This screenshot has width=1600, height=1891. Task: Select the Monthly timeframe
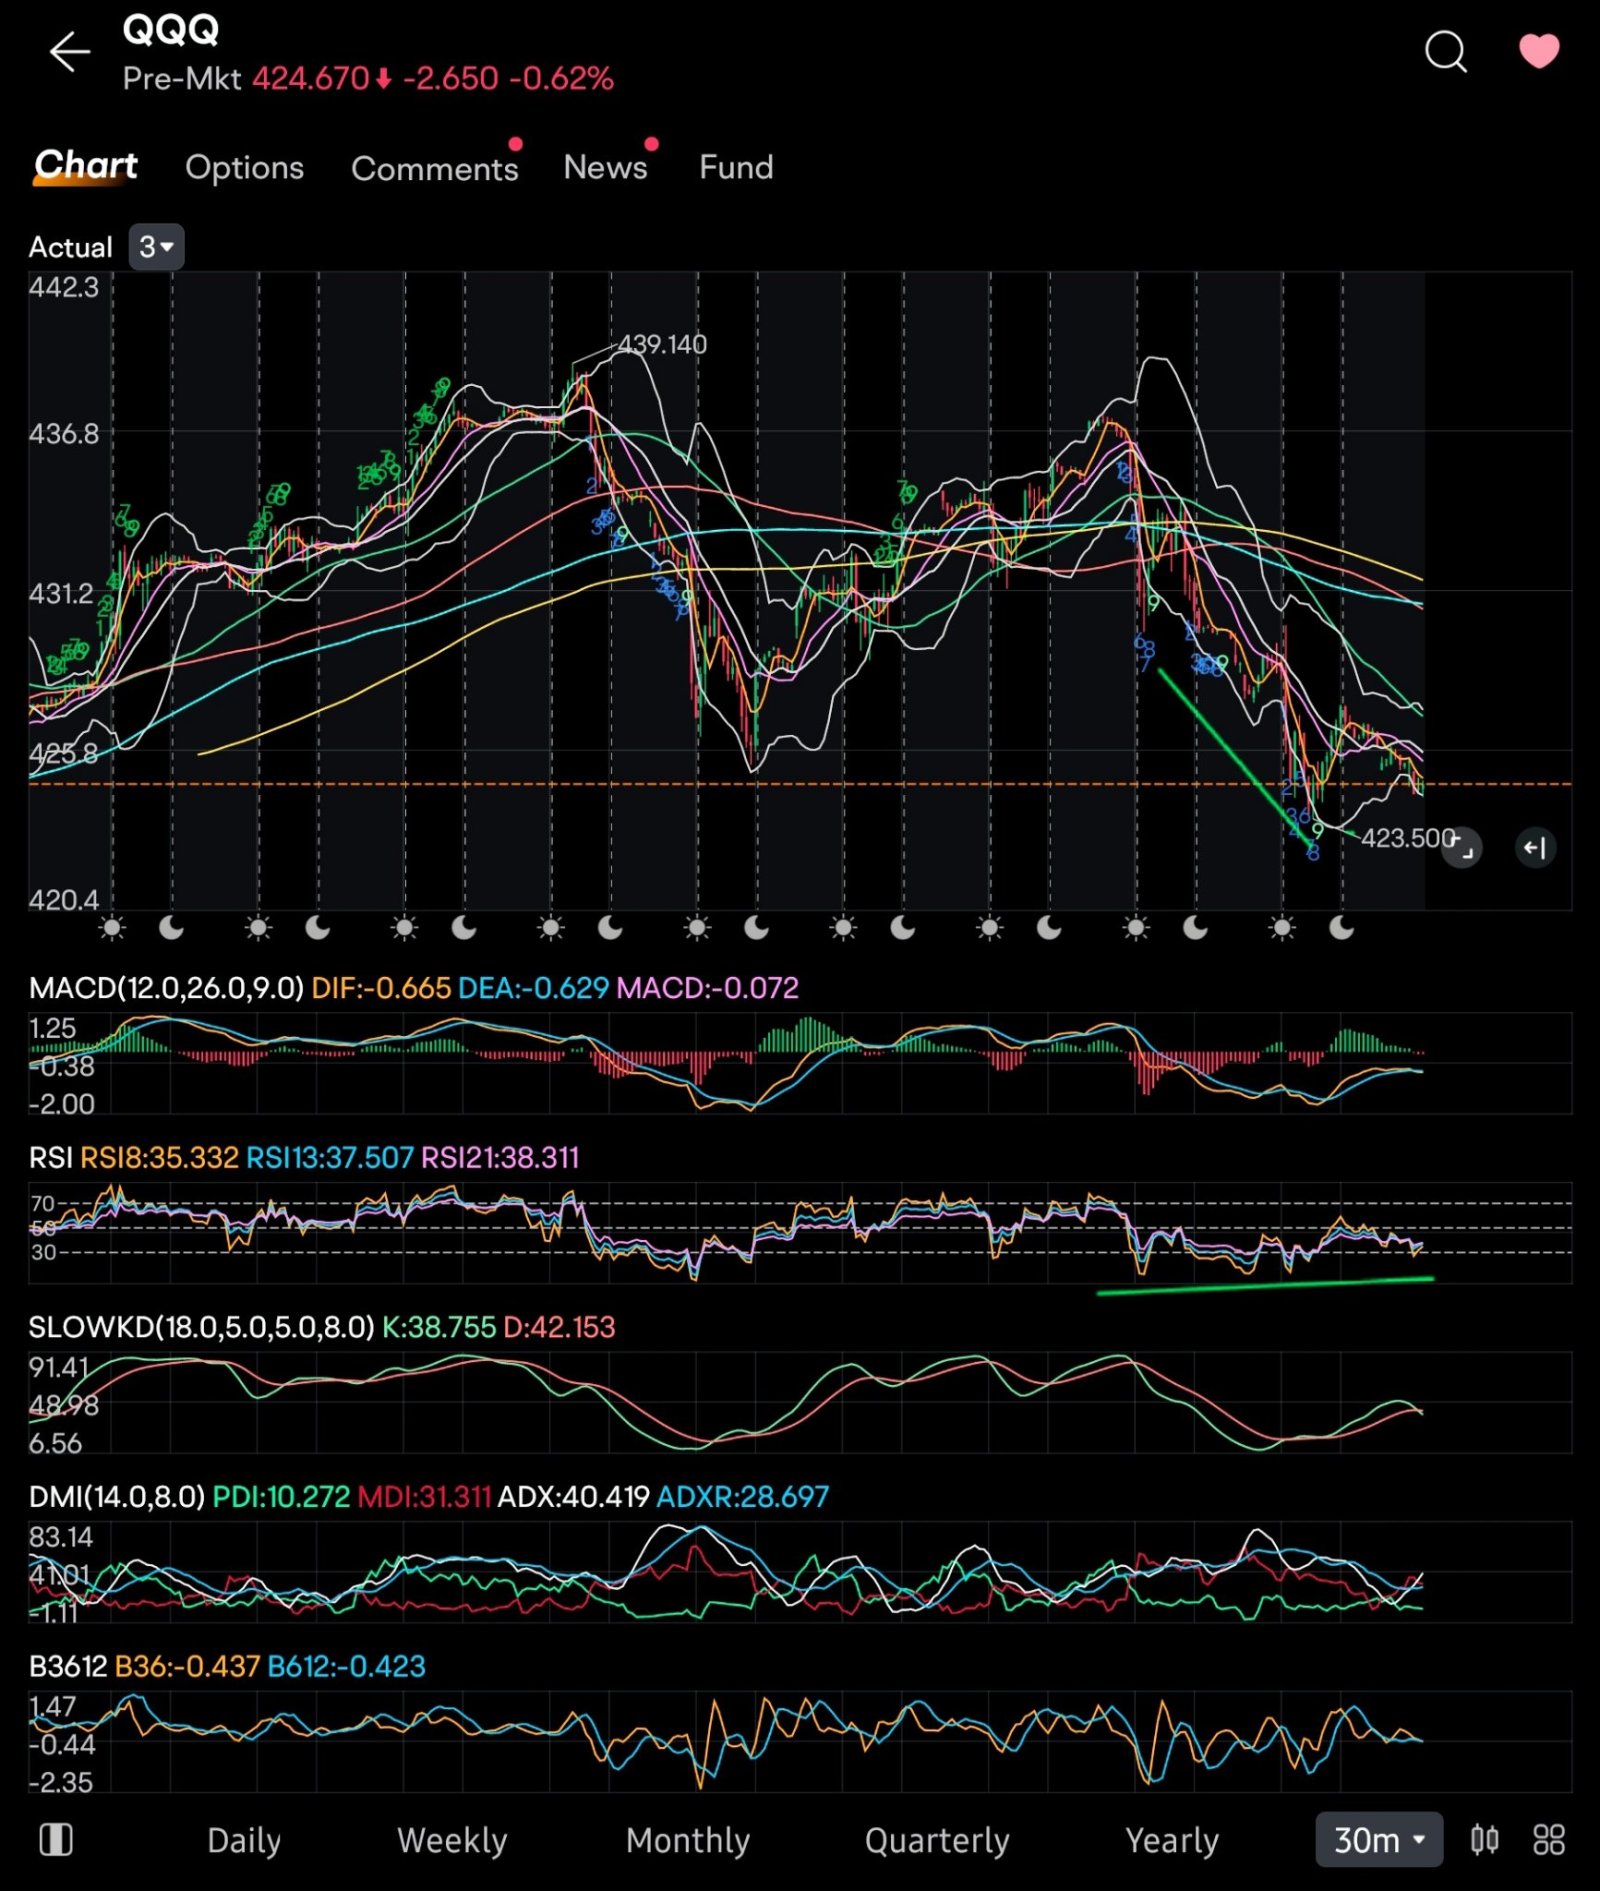click(x=688, y=1840)
